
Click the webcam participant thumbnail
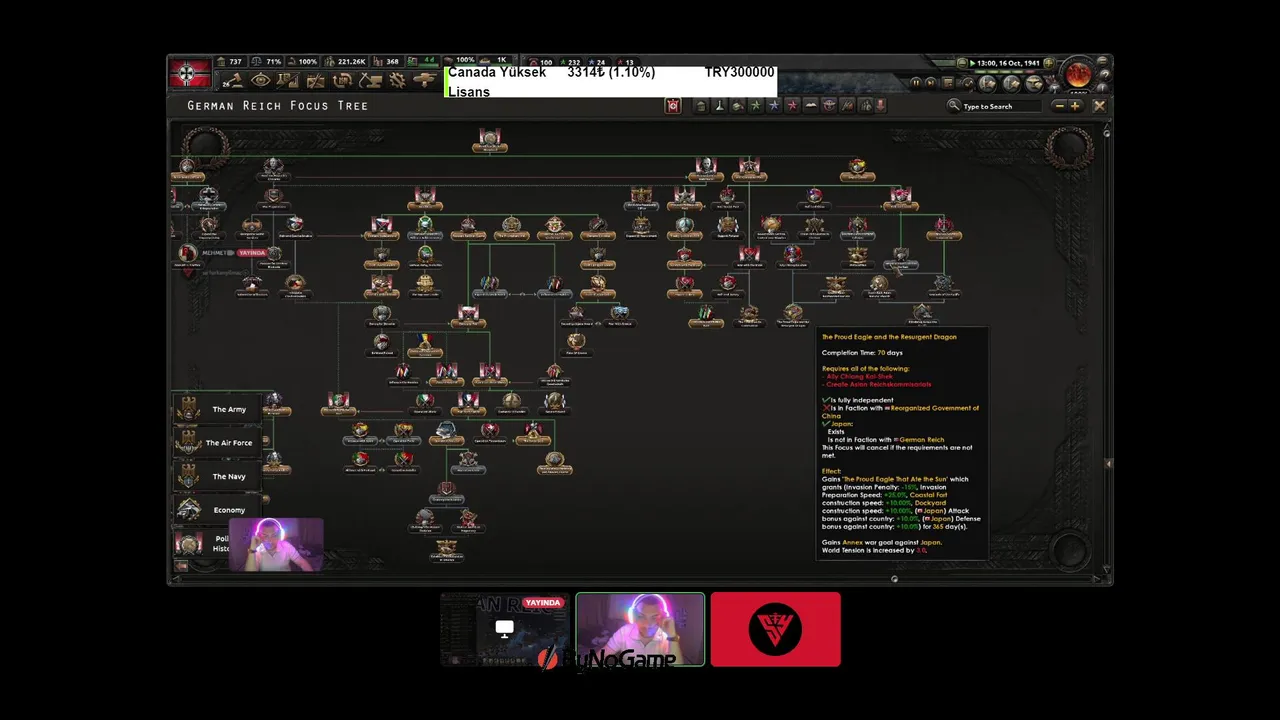click(640, 629)
